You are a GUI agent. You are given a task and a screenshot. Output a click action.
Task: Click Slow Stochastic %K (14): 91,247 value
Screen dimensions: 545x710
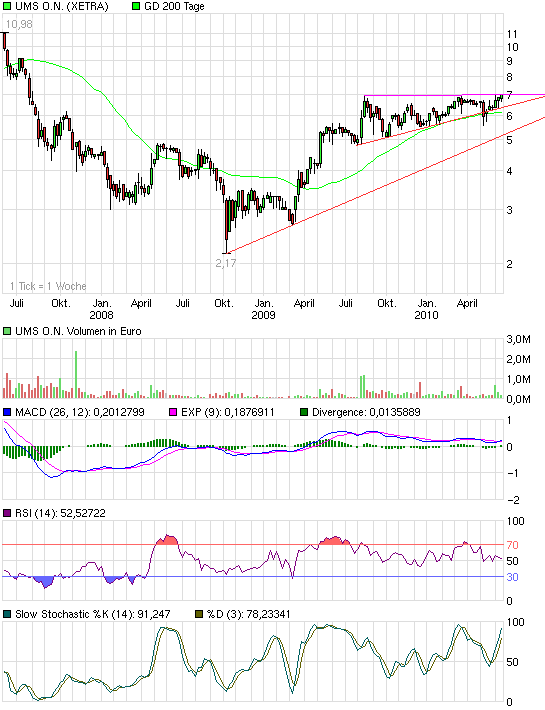coord(93,614)
